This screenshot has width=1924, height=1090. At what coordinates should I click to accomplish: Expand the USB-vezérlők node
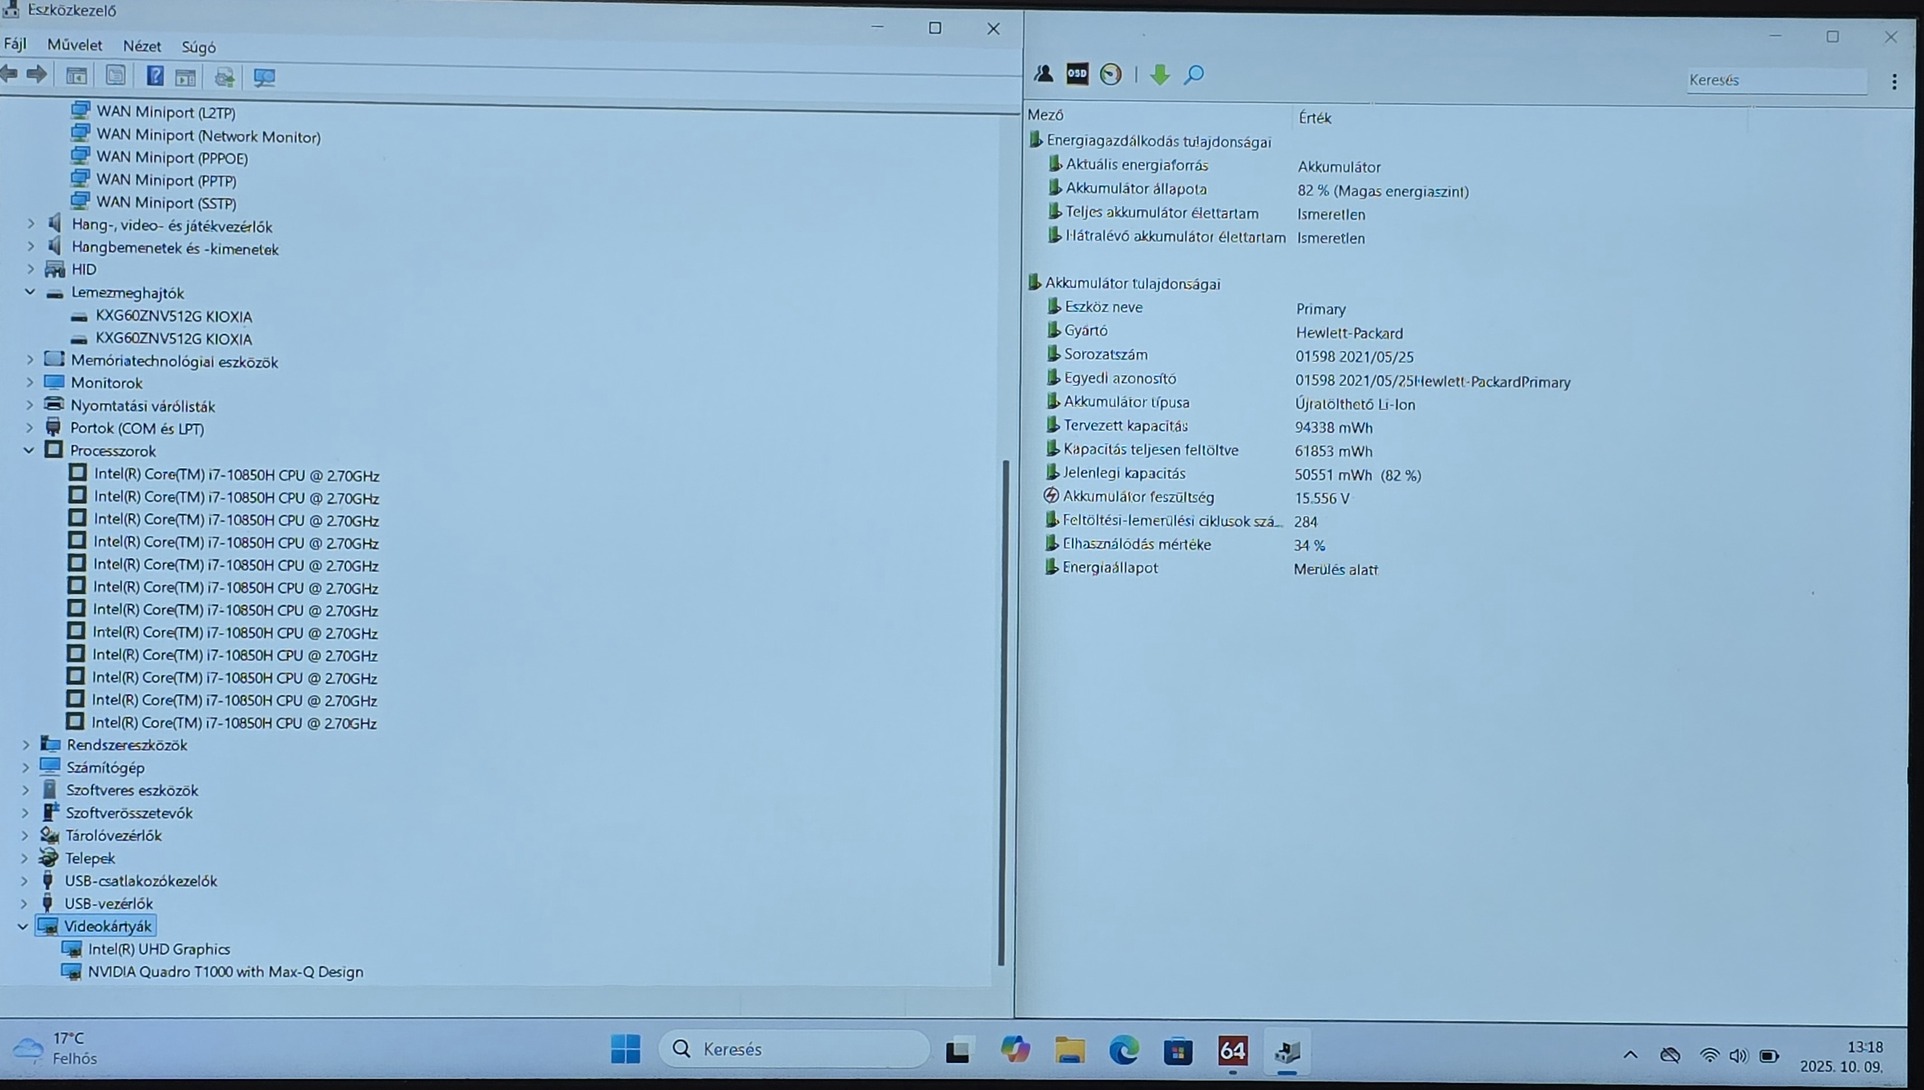coord(25,904)
